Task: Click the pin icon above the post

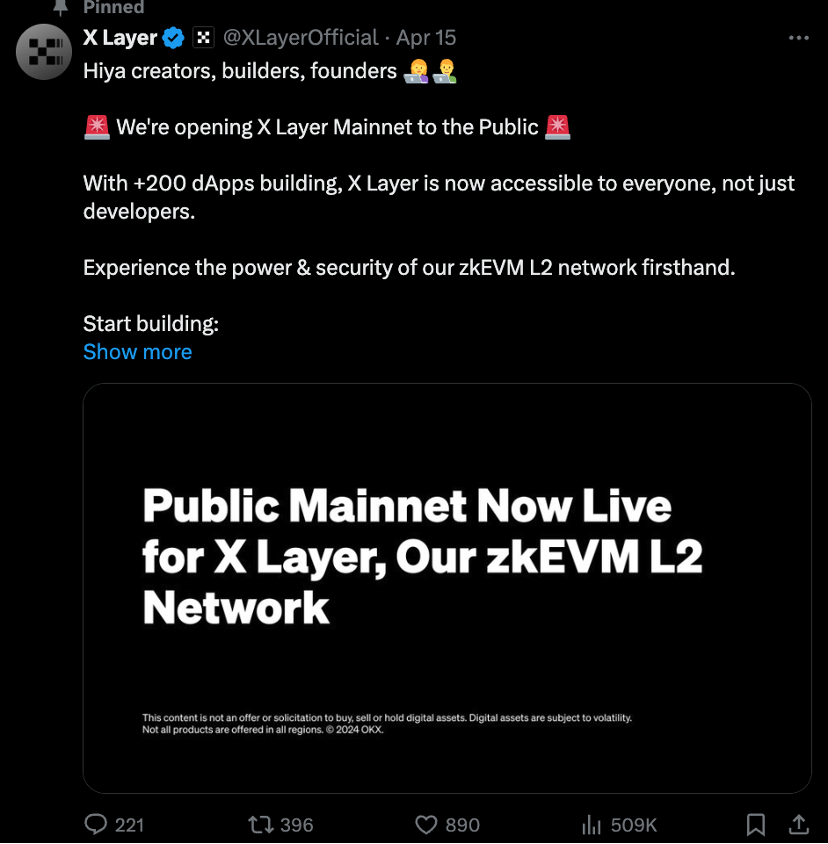Action: 62,6
